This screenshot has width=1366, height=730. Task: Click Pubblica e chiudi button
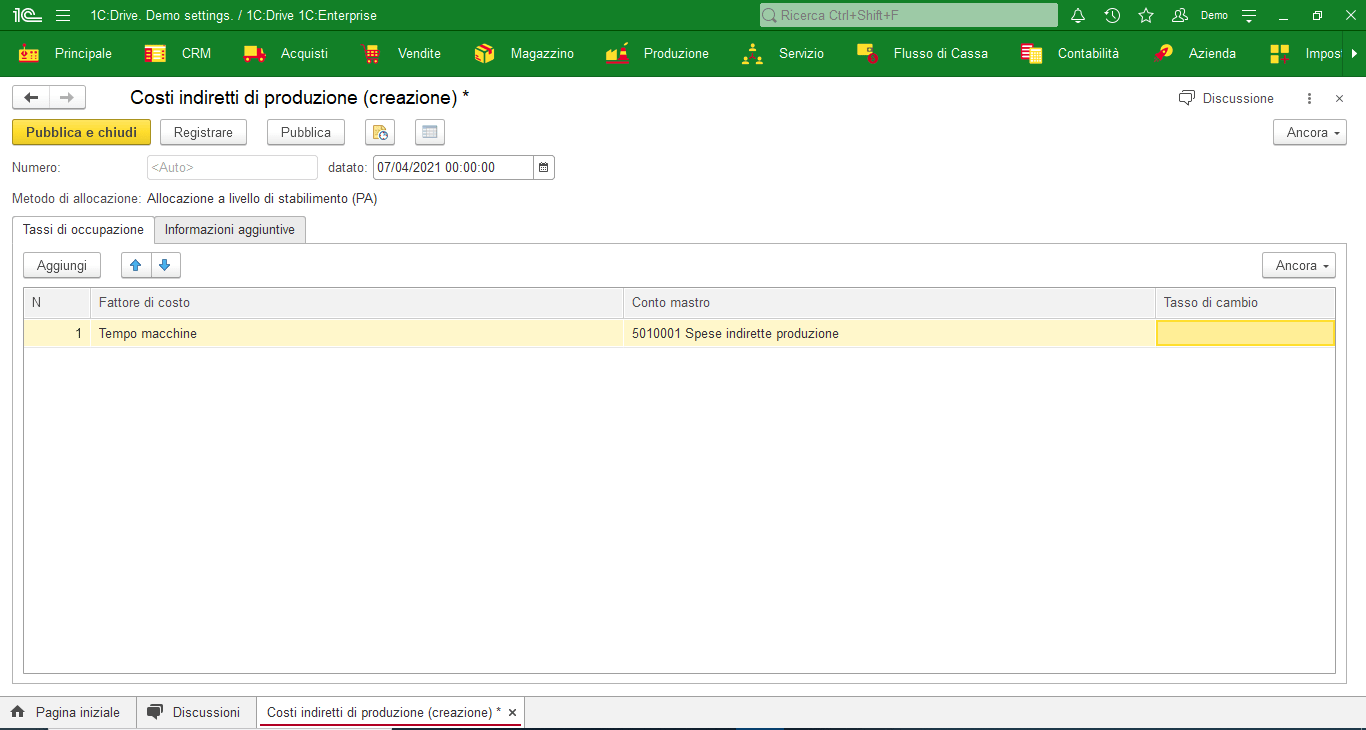[x=81, y=132]
